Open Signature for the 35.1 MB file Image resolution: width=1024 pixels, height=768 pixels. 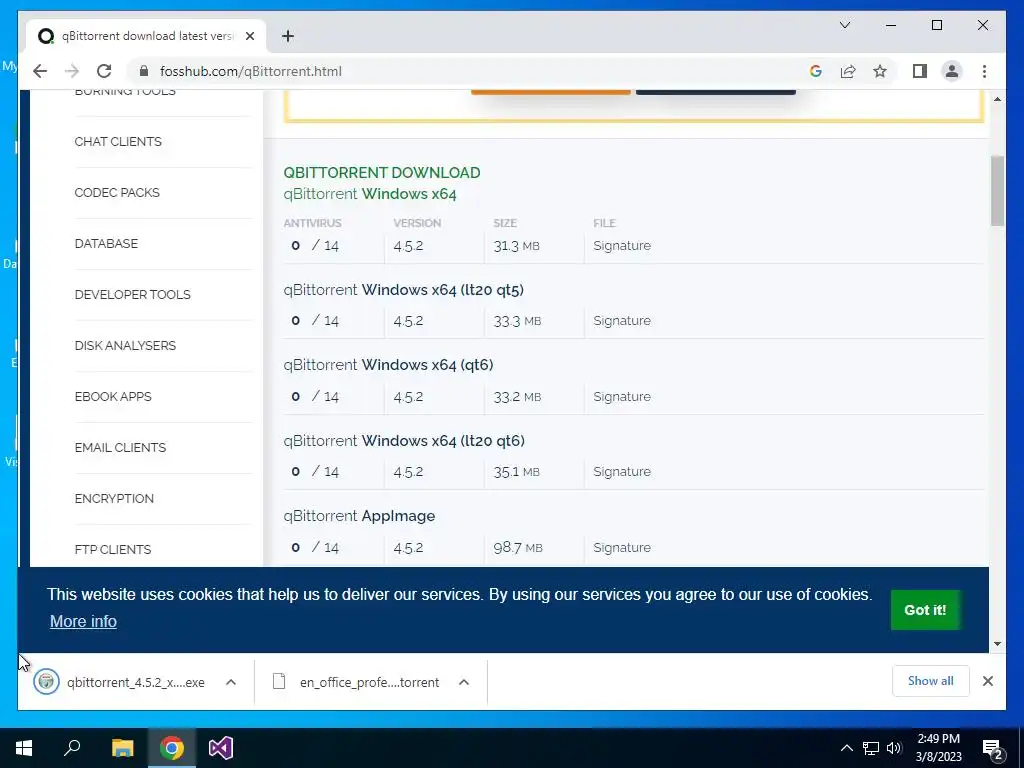622,472
